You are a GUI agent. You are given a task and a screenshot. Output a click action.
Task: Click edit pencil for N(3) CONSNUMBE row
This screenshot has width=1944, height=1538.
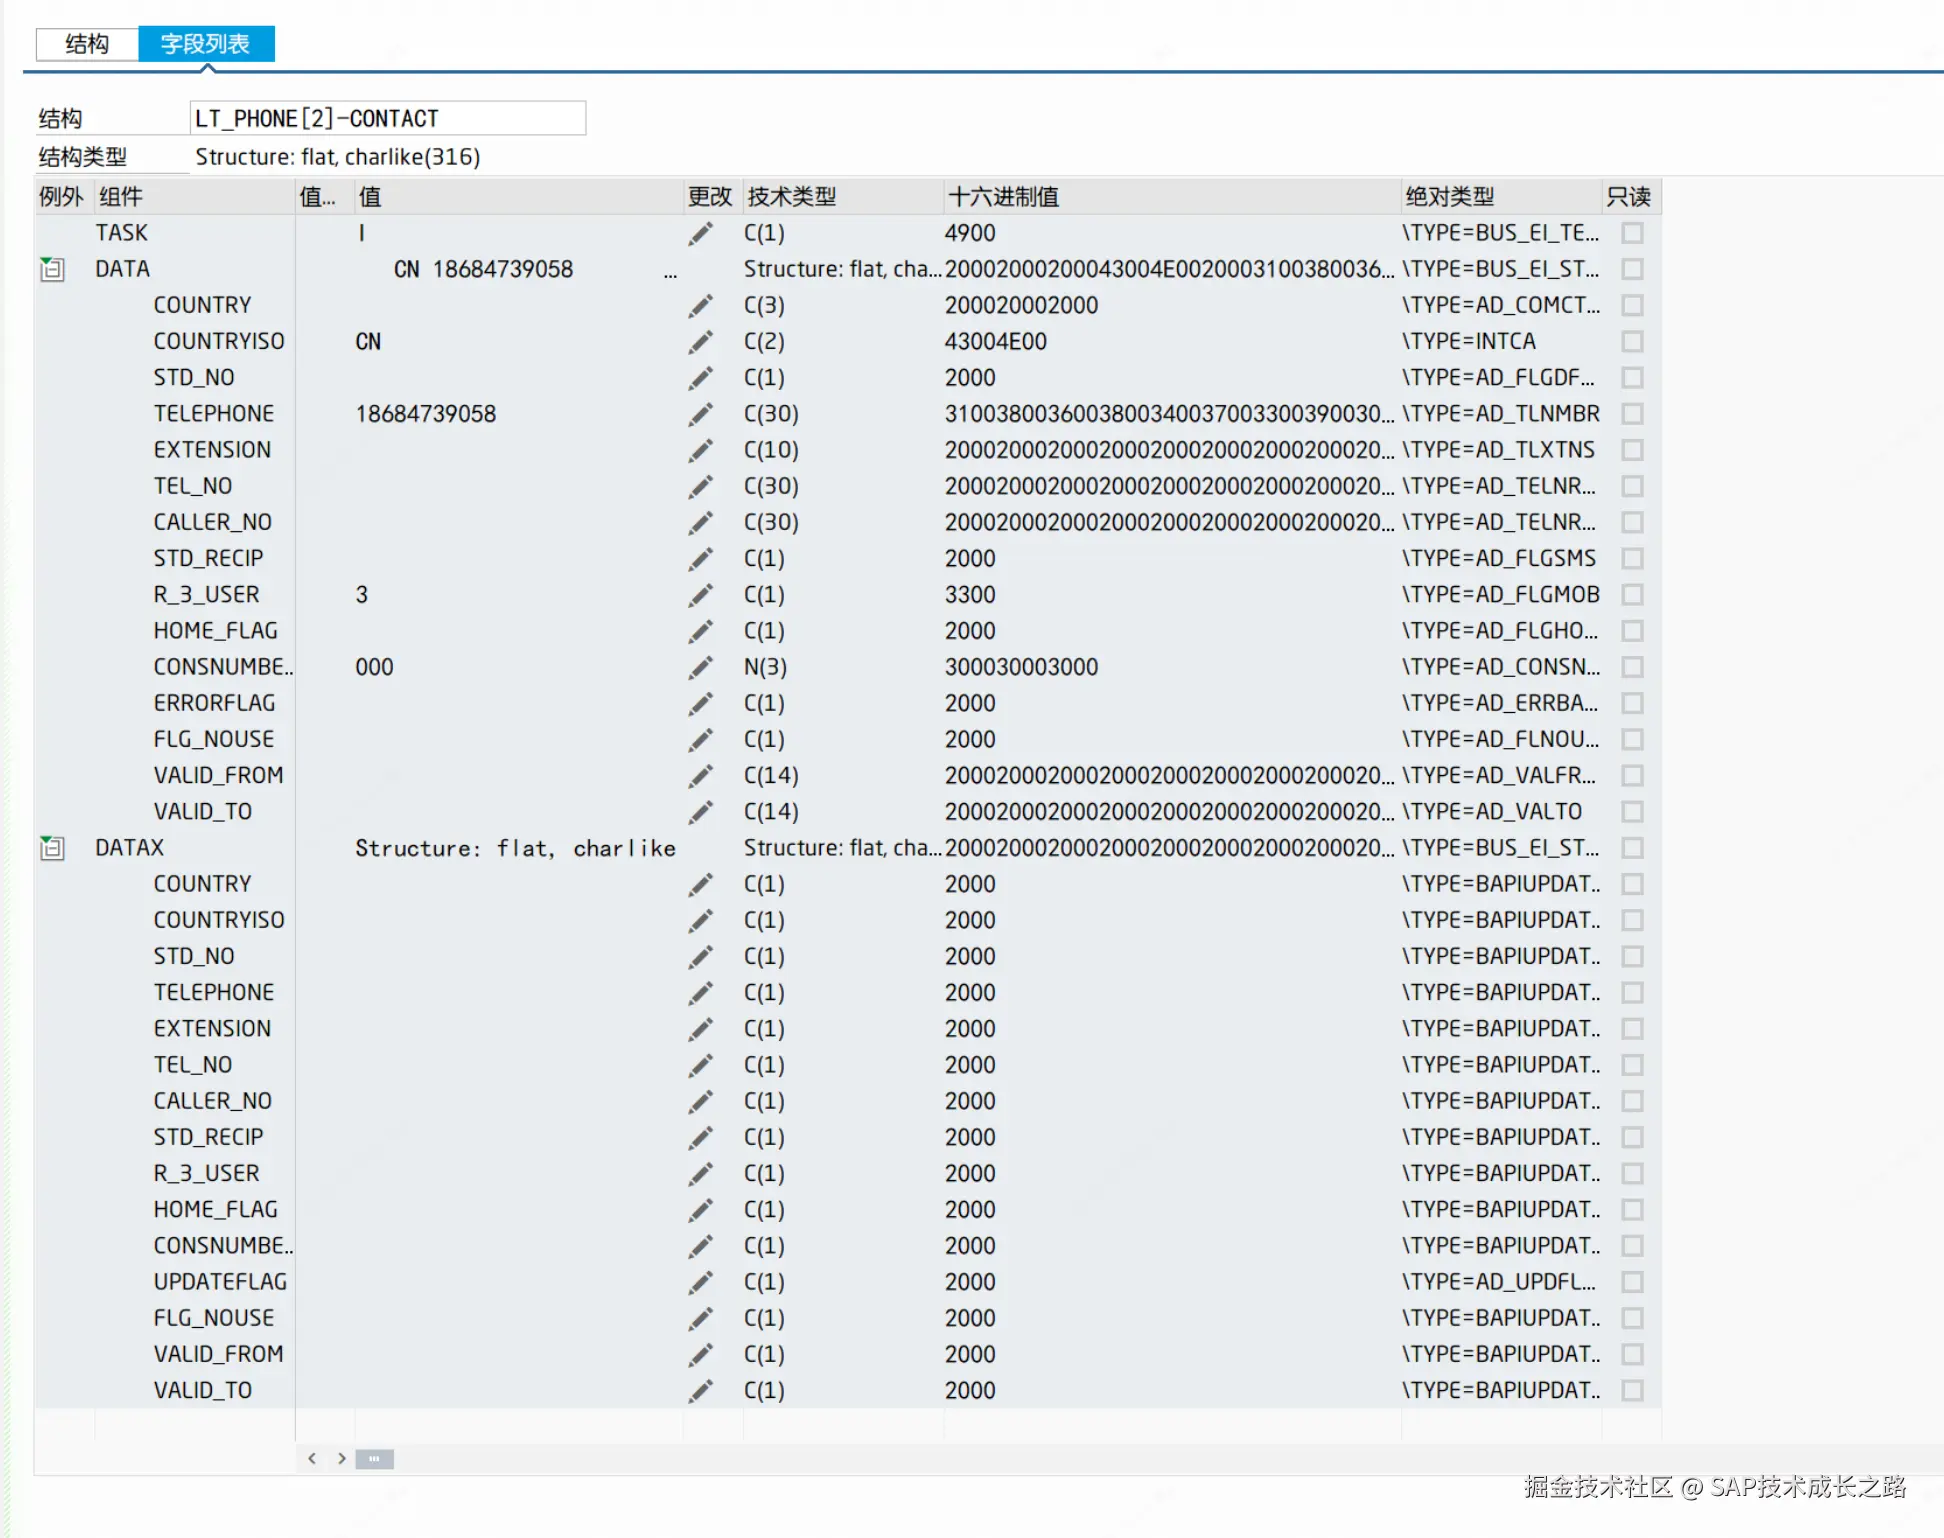point(701,667)
